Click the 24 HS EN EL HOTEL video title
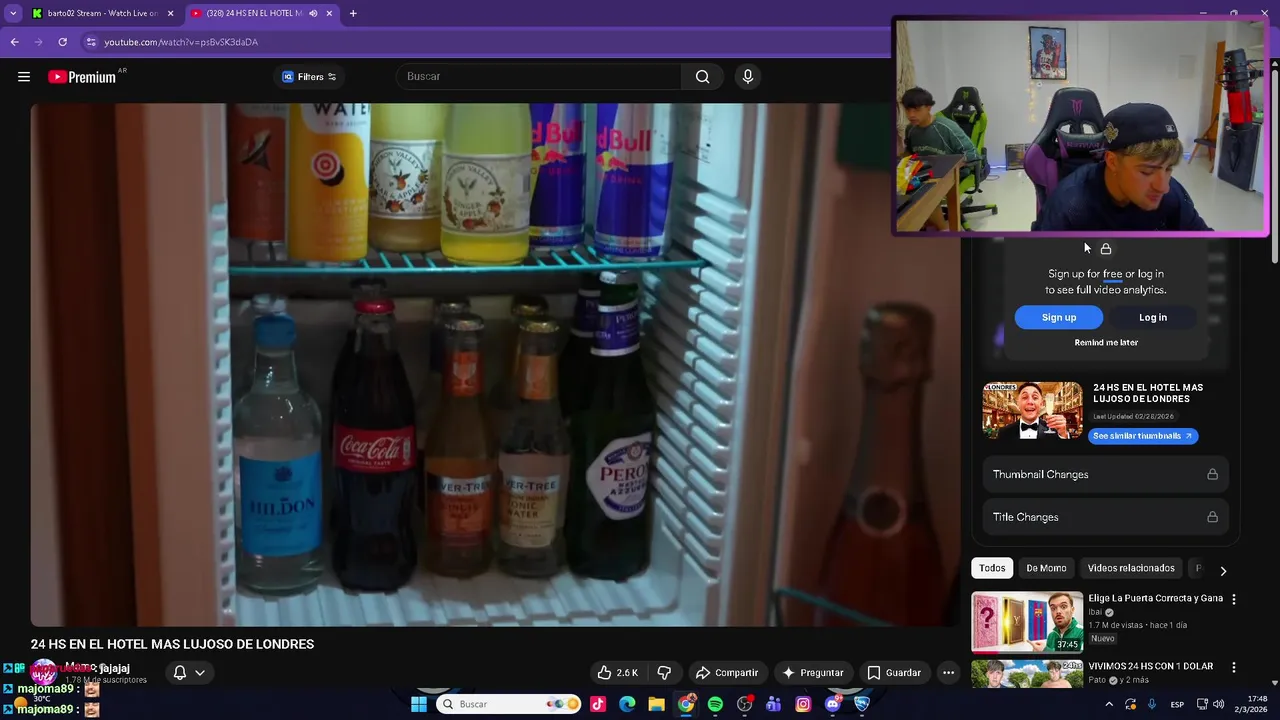Screen dimensions: 1280x720 click(172, 644)
